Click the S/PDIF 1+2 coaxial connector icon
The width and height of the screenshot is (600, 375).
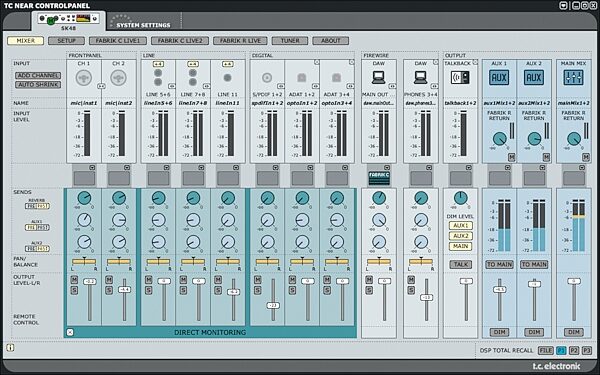pyautogui.click(x=267, y=78)
